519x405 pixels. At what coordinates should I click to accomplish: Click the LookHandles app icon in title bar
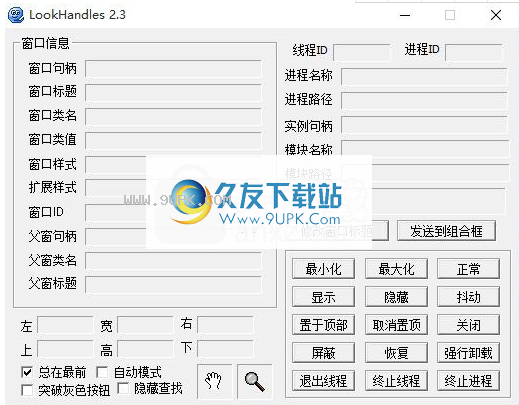click(x=16, y=15)
